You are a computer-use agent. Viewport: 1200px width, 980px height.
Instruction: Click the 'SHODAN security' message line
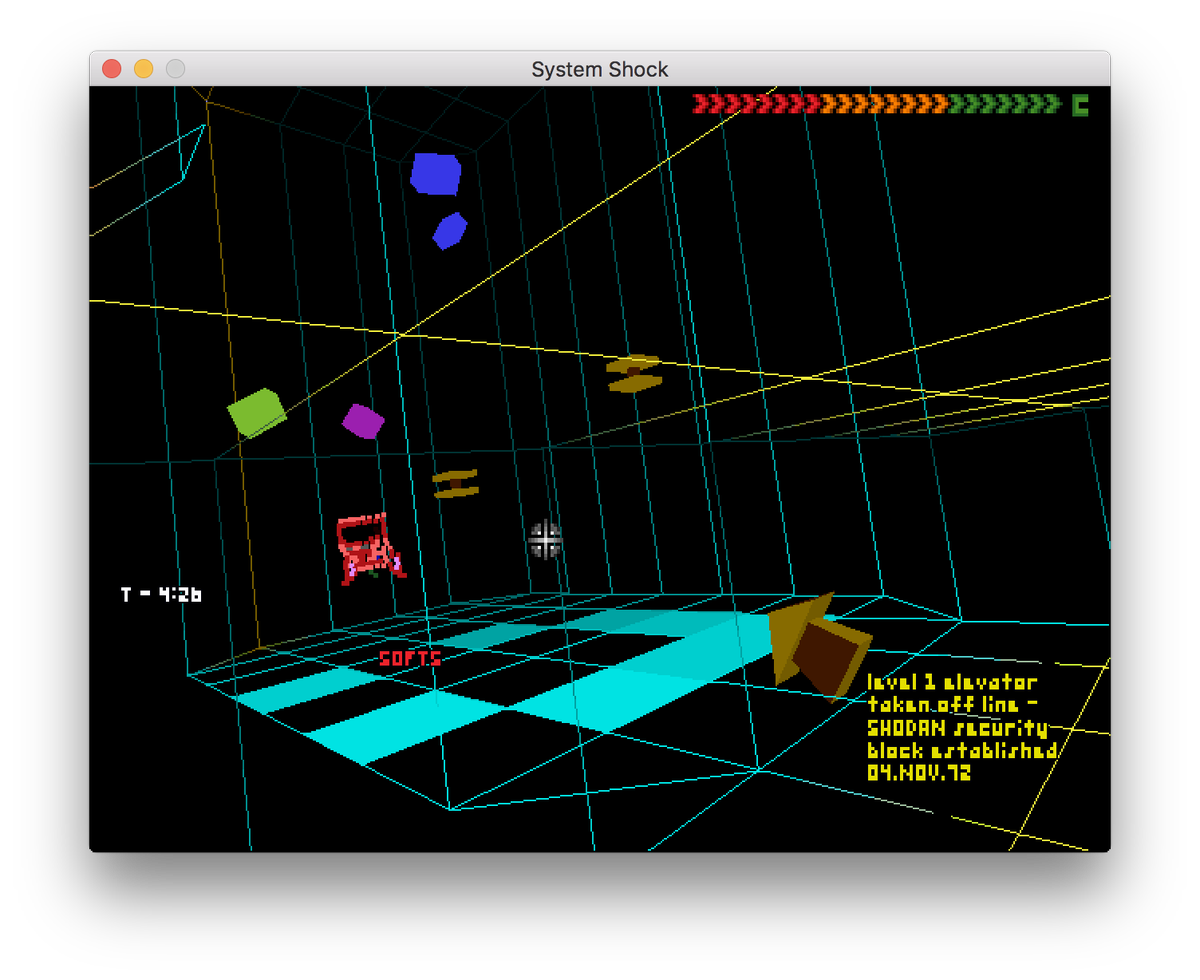click(x=957, y=728)
